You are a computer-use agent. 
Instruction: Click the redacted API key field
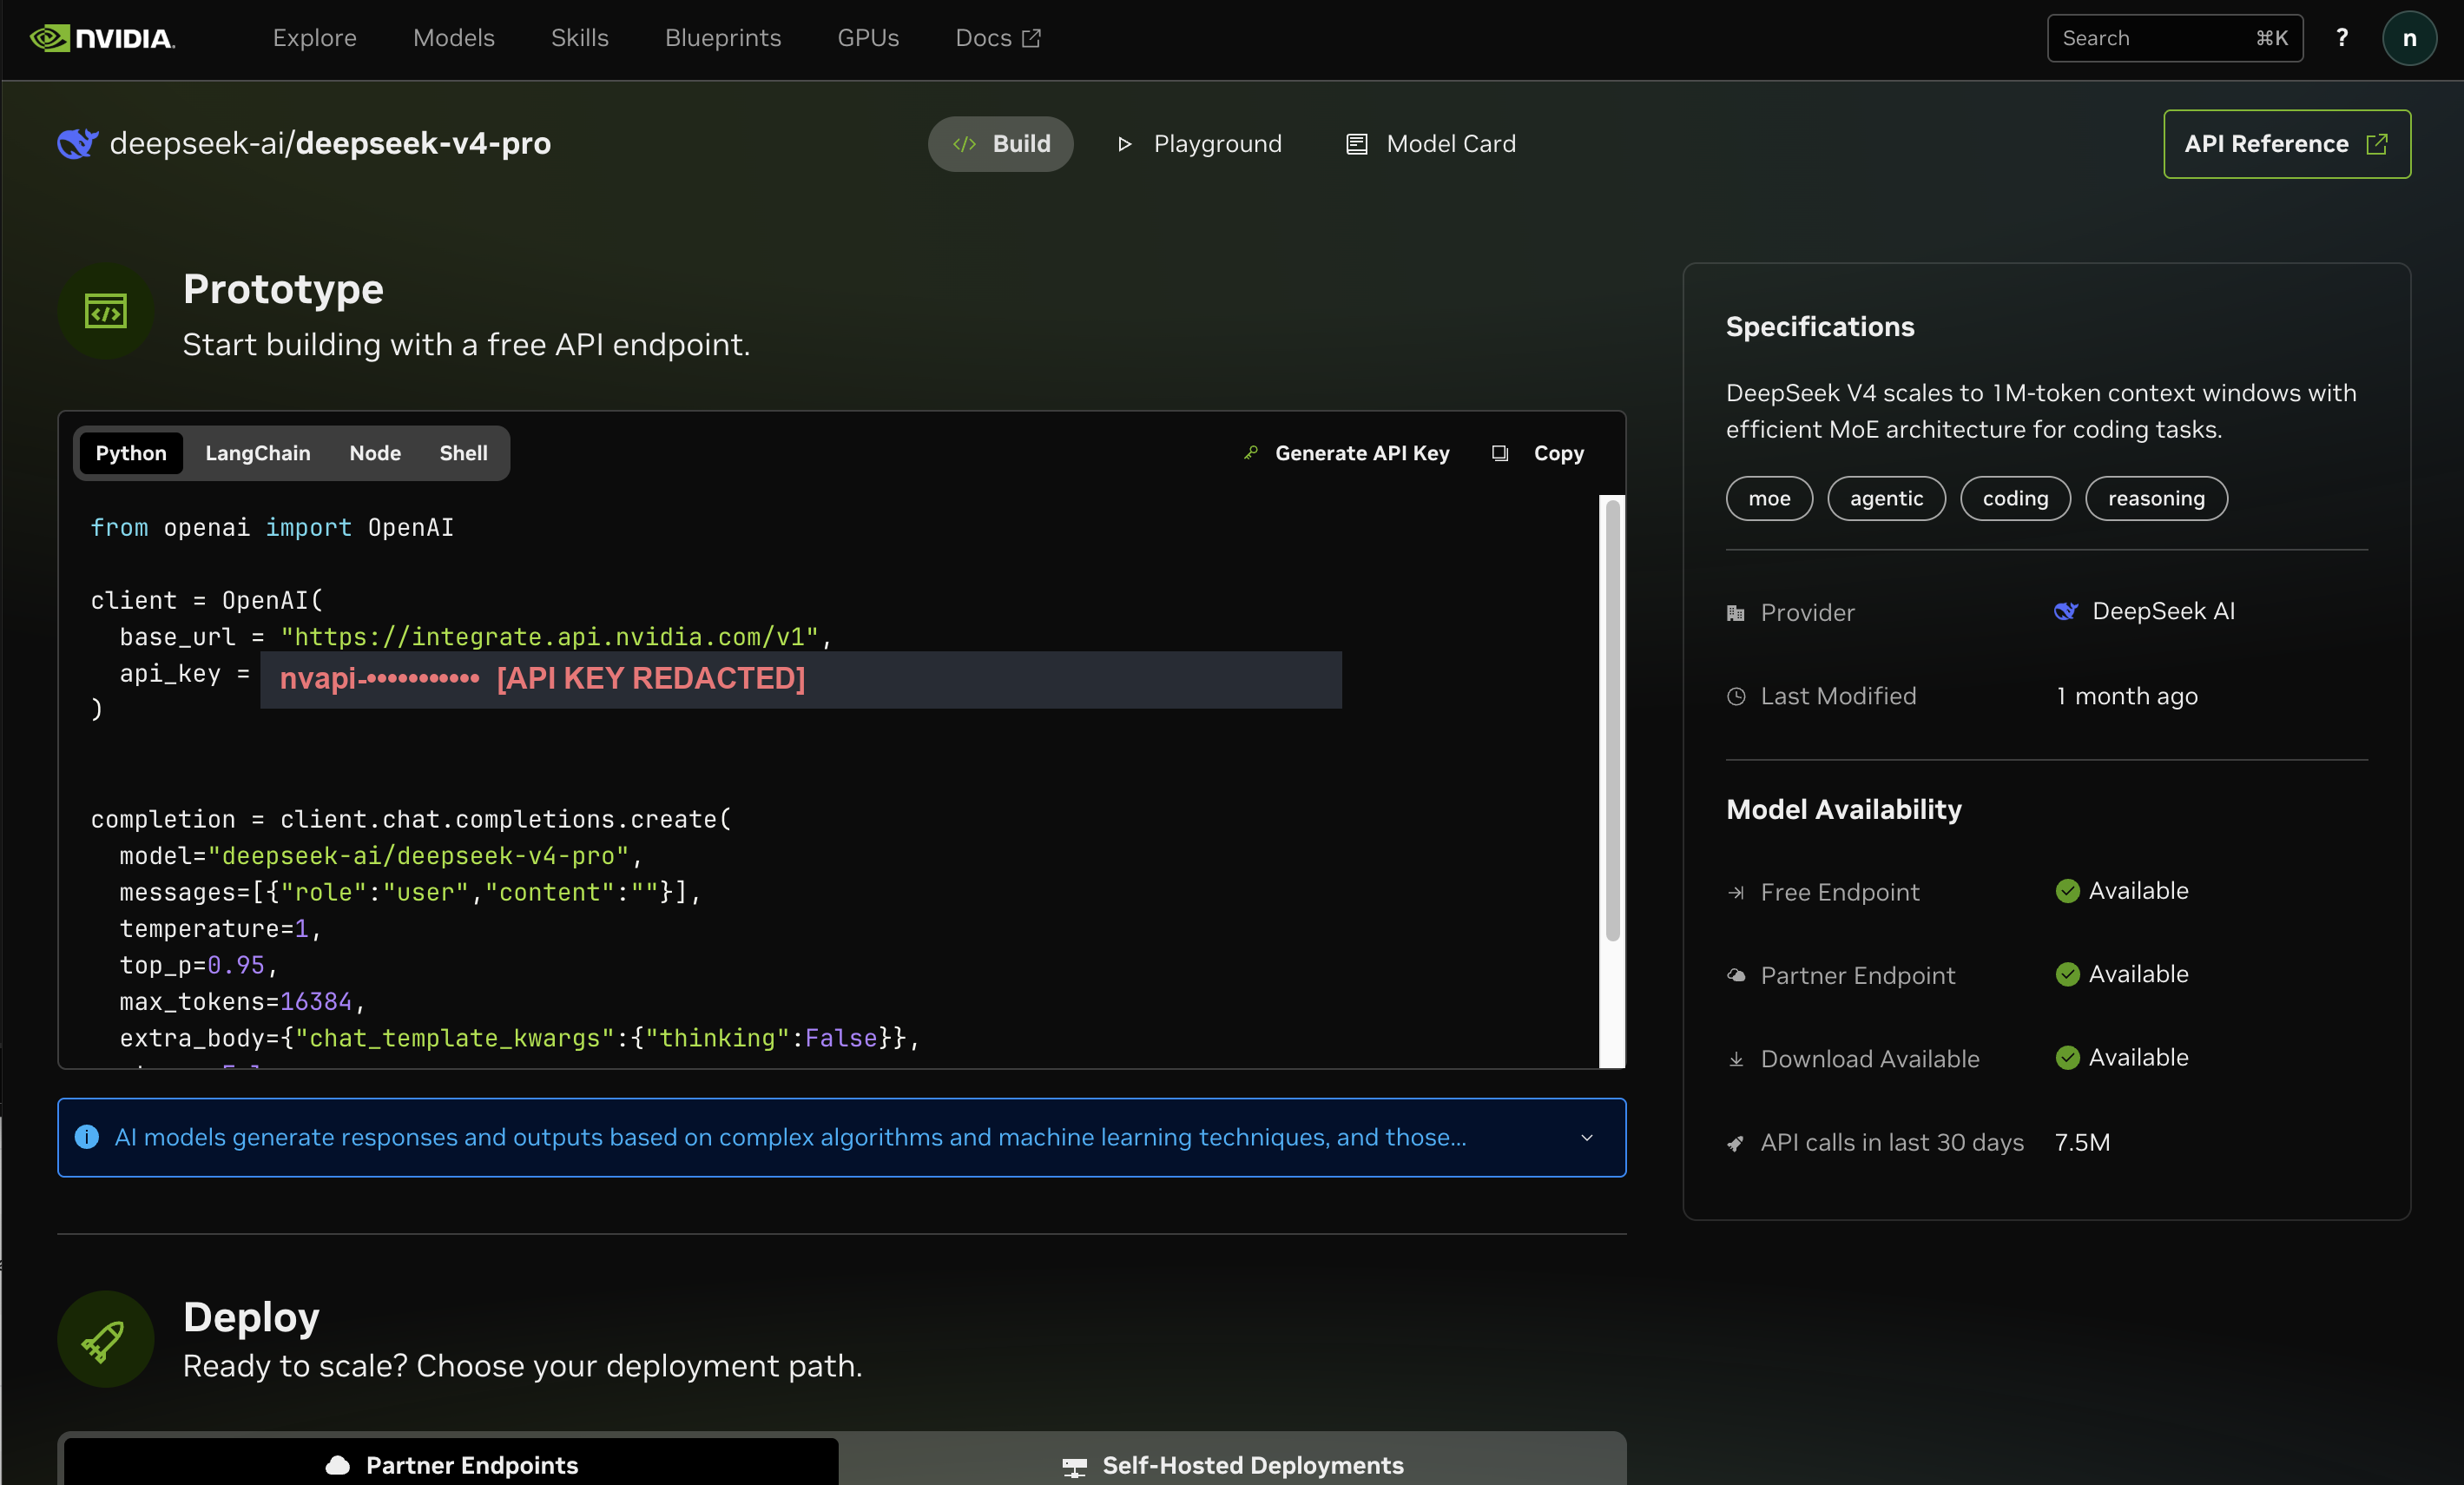tap(801, 679)
